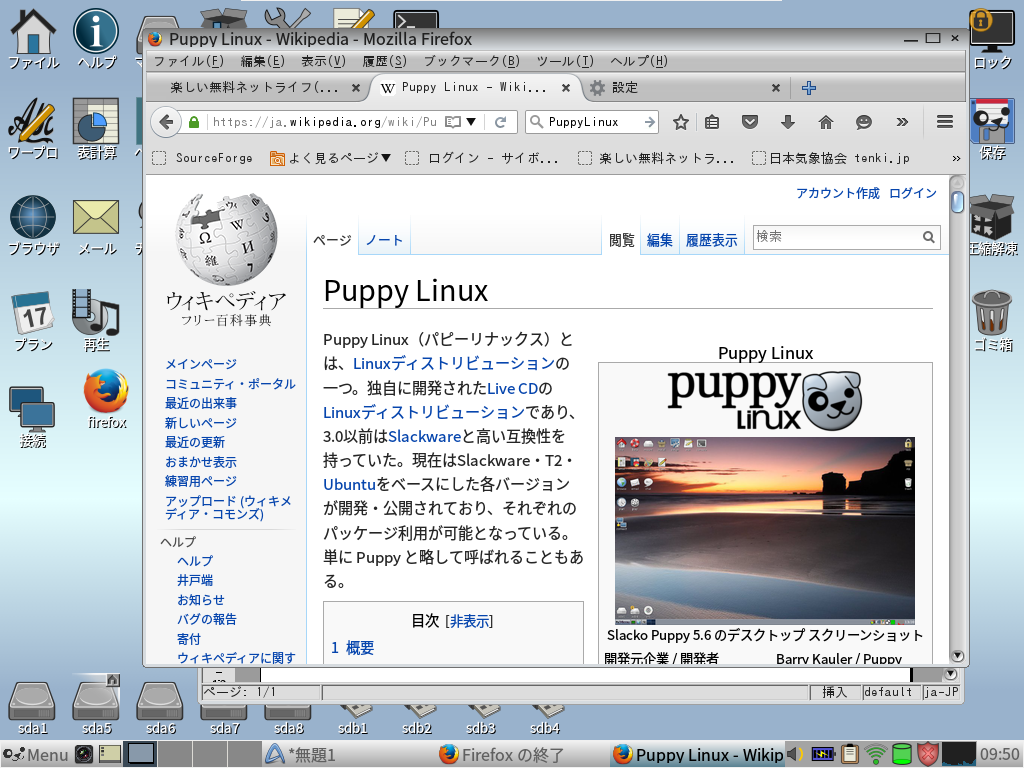1024x768 pixels.
Task: Open the ノート tab on Wikipedia
Action: tap(383, 240)
